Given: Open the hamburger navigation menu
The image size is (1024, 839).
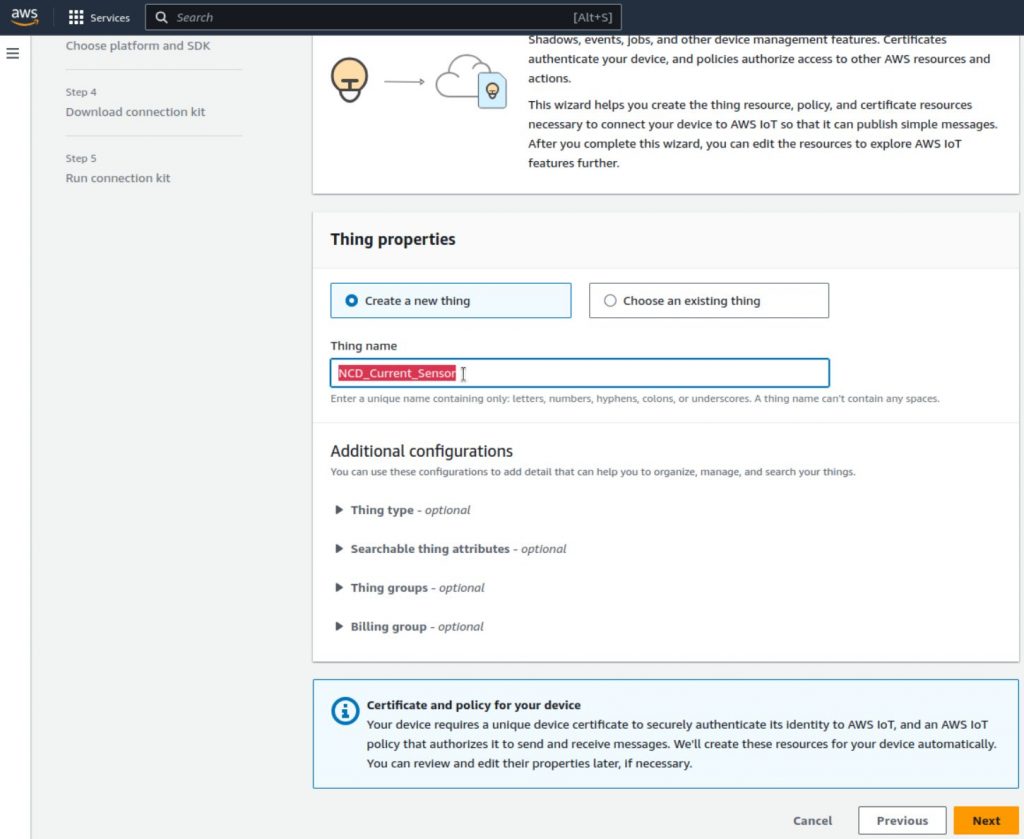Looking at the screenshot, I should pyautogui.click(x=13, y=53).
